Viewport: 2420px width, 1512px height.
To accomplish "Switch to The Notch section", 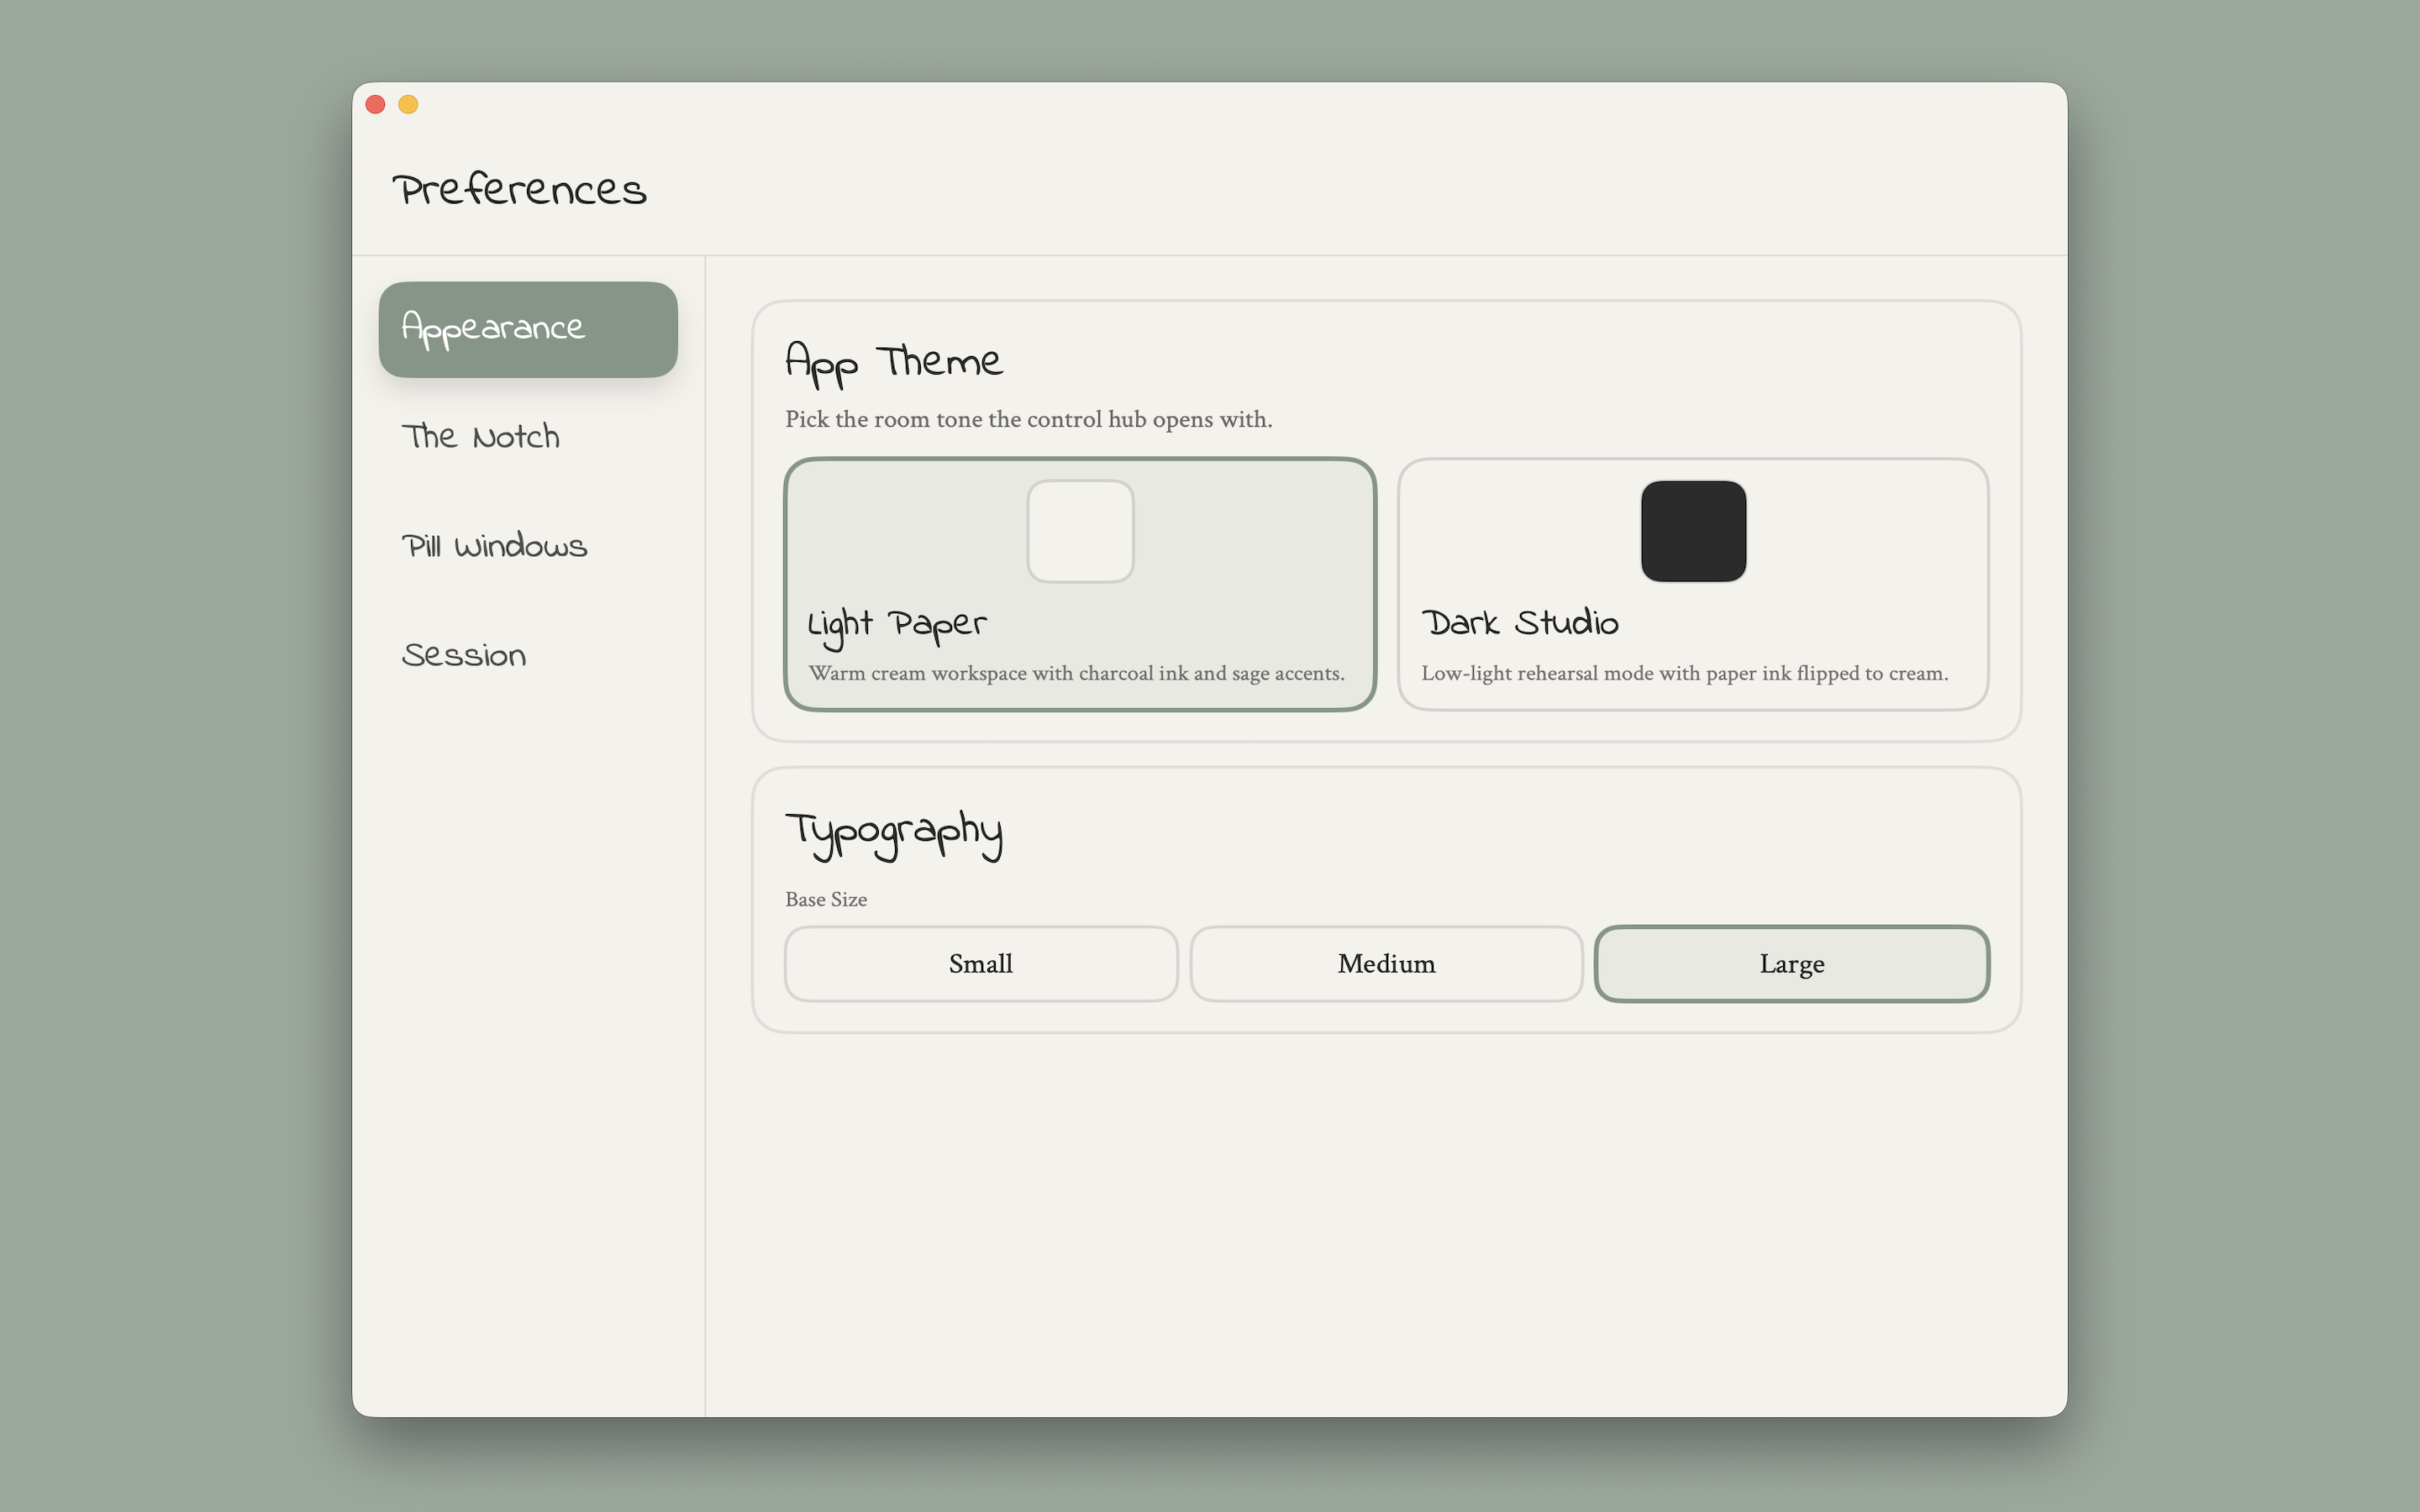I will 528,437.
